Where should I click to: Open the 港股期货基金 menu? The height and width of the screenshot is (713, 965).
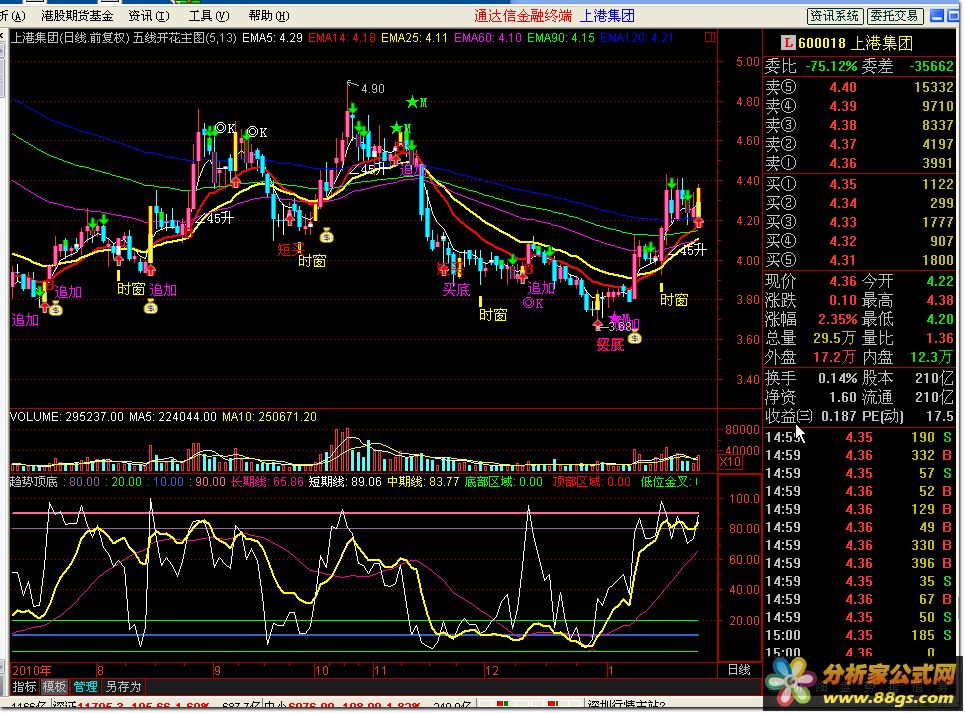(x=77, y=16)
